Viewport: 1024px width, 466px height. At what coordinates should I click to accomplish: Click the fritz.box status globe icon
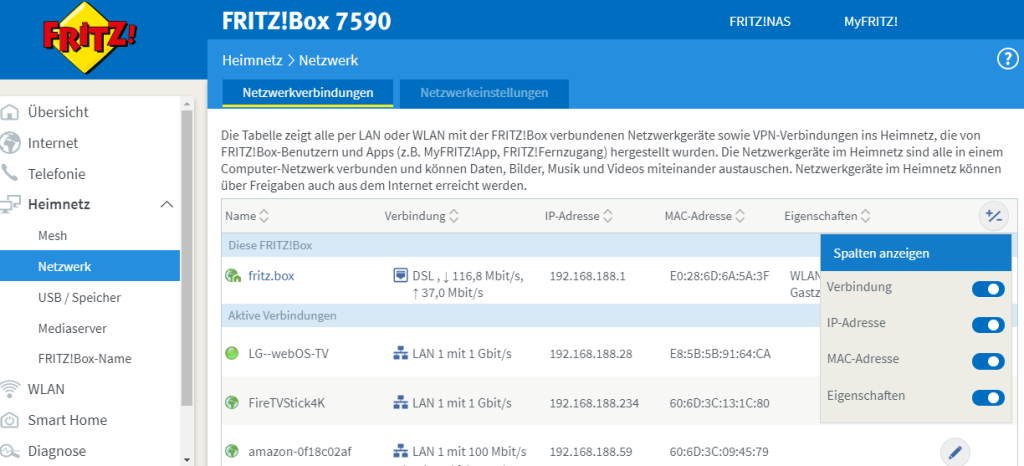click(232, 276)
